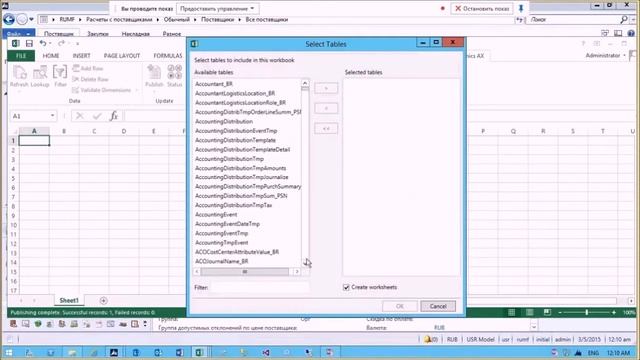The image size is (640, 360).
Task: Click the navigation back arrow in the AX window
Action: pos(9,19)
